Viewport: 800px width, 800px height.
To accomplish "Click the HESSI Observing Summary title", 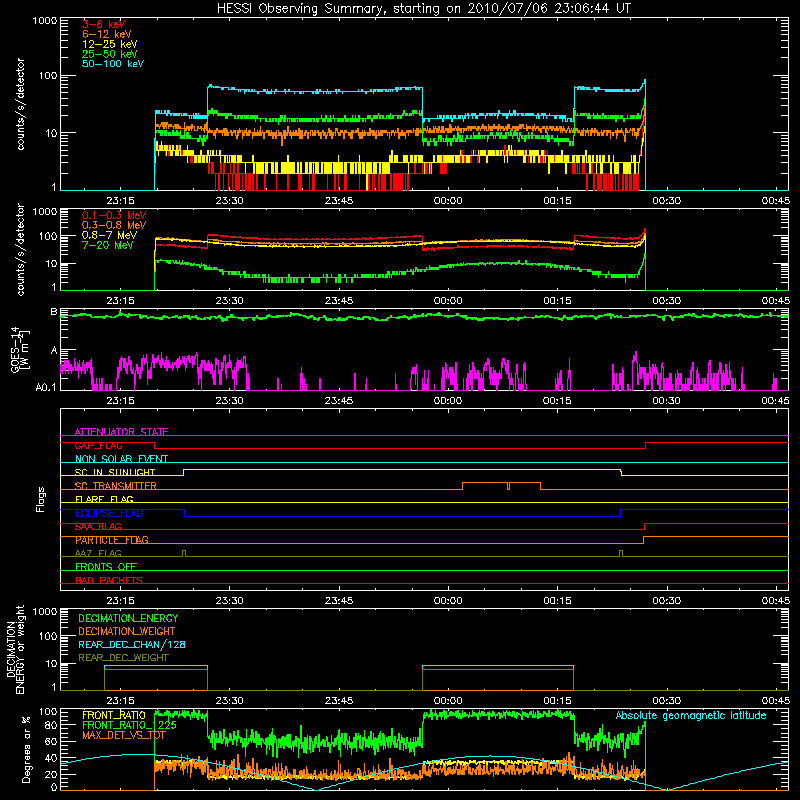I will coord(423,9).
